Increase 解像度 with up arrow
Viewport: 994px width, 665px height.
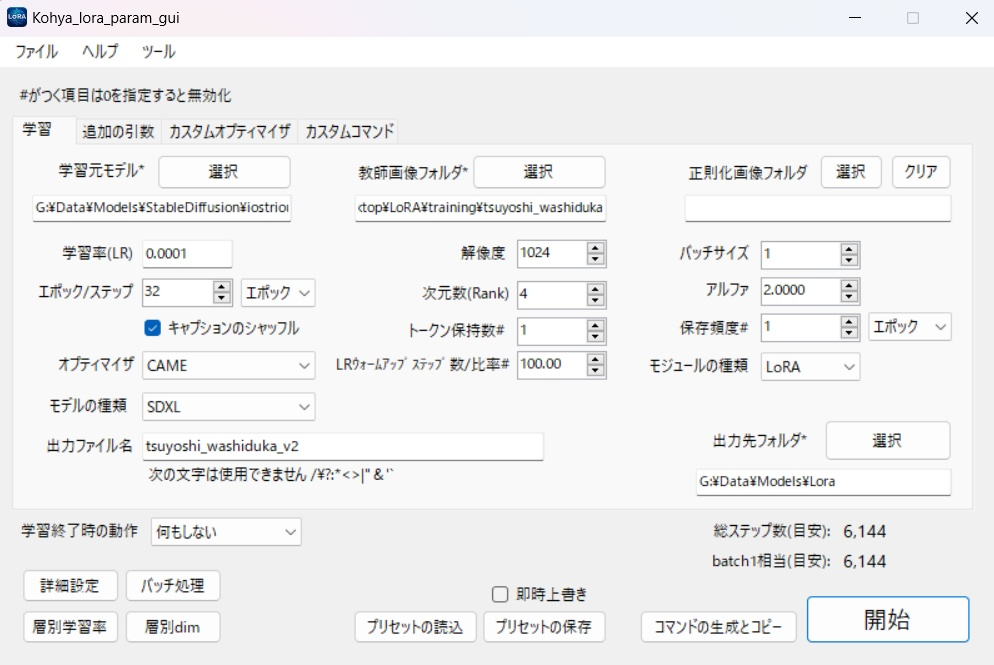click(595, 247)
